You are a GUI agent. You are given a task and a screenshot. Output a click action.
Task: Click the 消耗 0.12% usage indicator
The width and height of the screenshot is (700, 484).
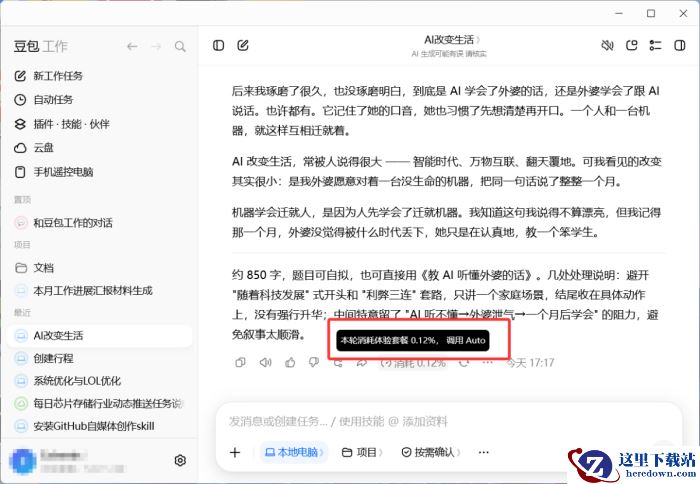point(413,363)
